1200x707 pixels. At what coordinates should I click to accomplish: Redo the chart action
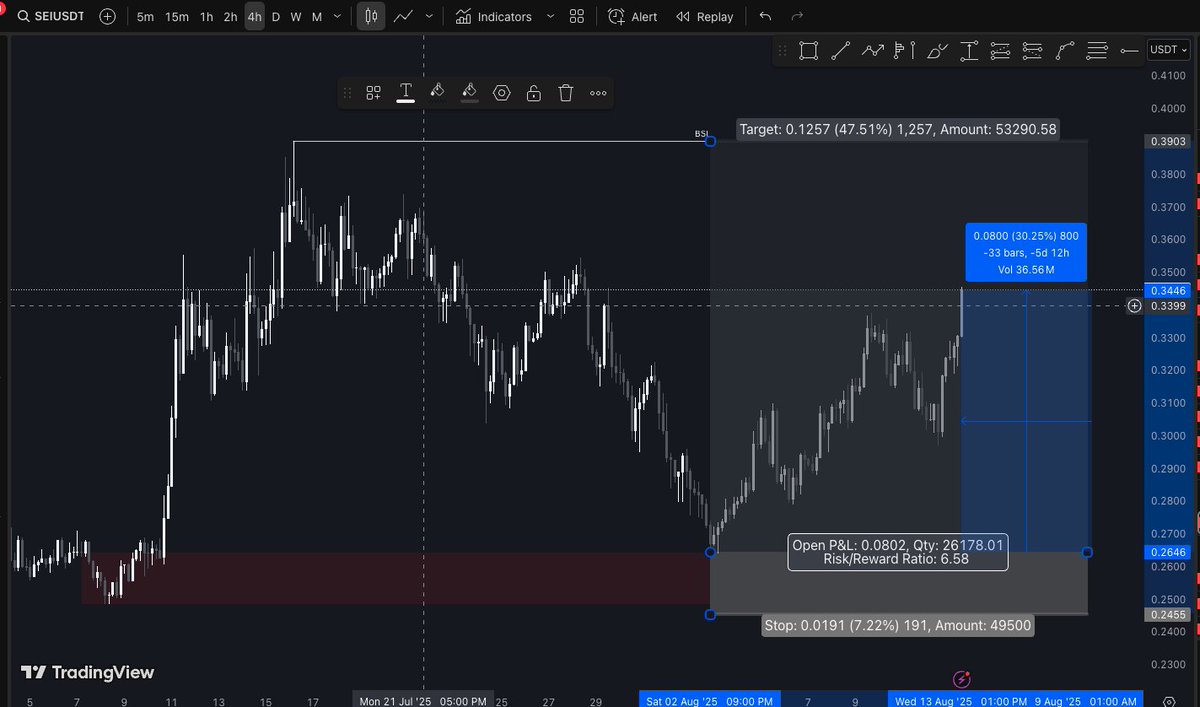(x=797, y=17)
